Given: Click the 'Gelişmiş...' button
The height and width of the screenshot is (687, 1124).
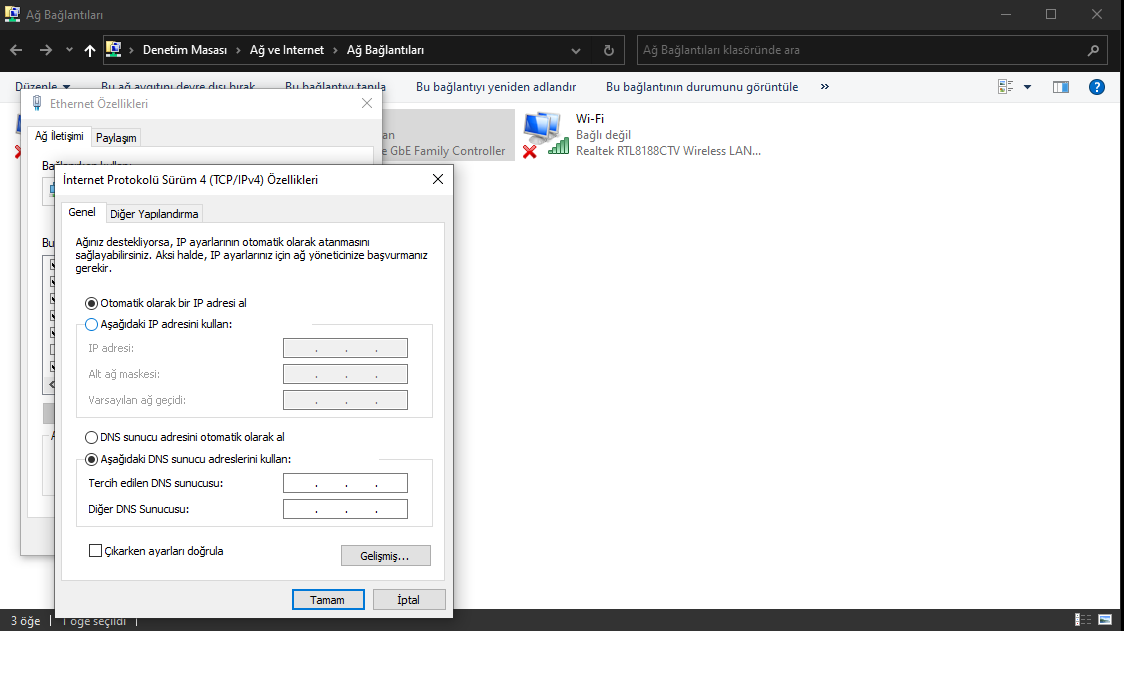Looking at the screenshot, I should click(386, 555).
